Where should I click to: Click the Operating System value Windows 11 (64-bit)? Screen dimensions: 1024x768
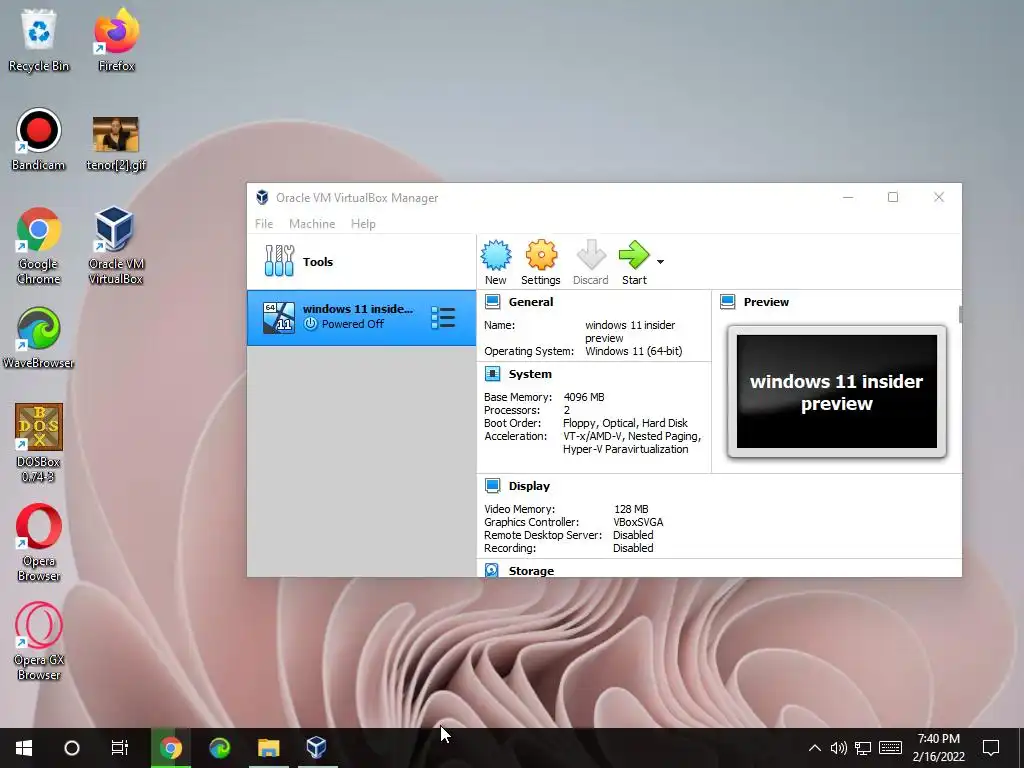633,351
